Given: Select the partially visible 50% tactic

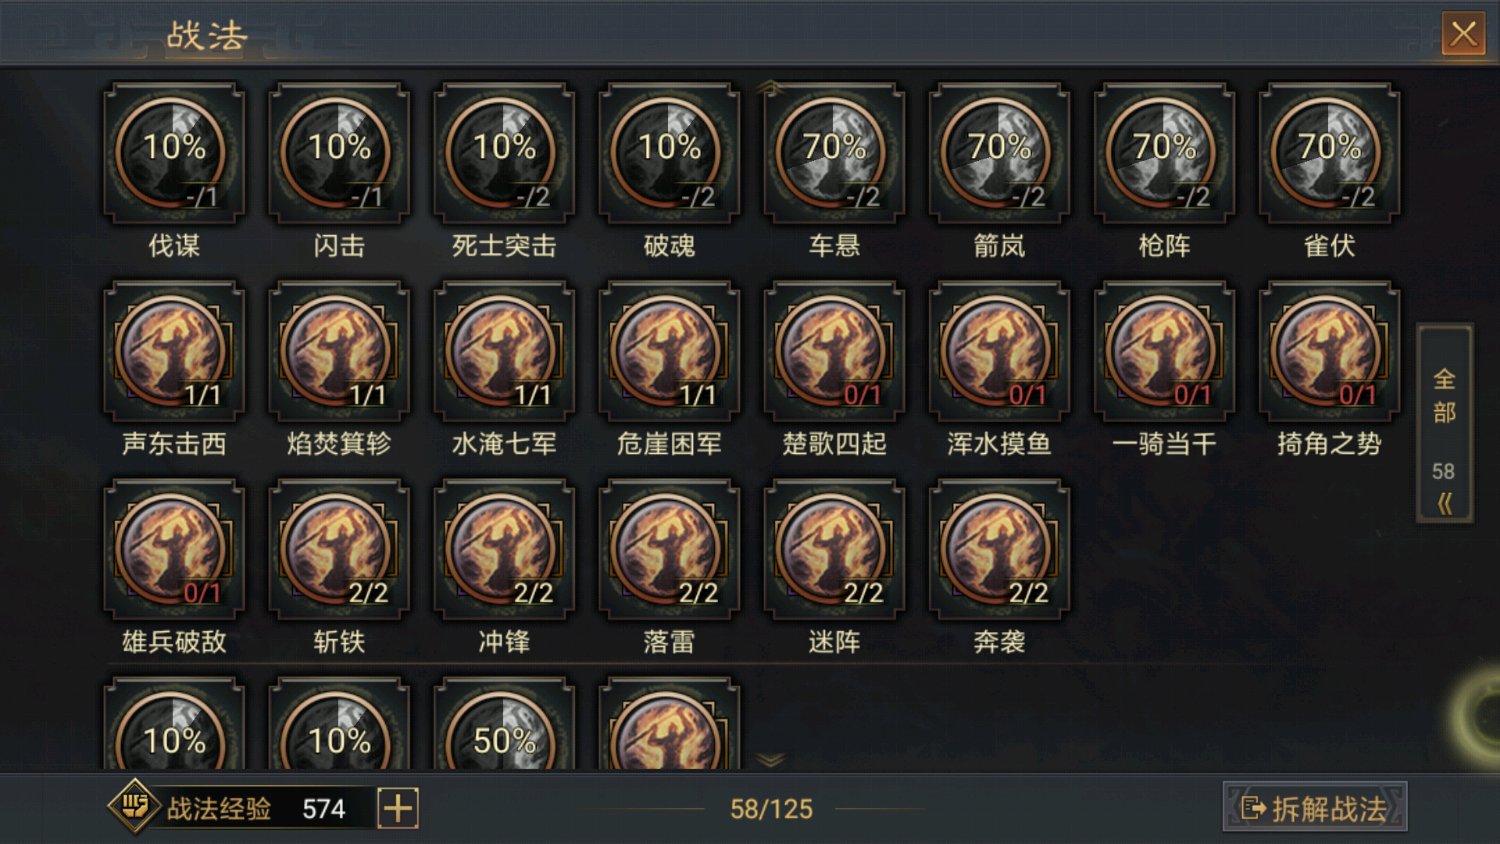Looking at the screenshot, I should click(504, 724).
